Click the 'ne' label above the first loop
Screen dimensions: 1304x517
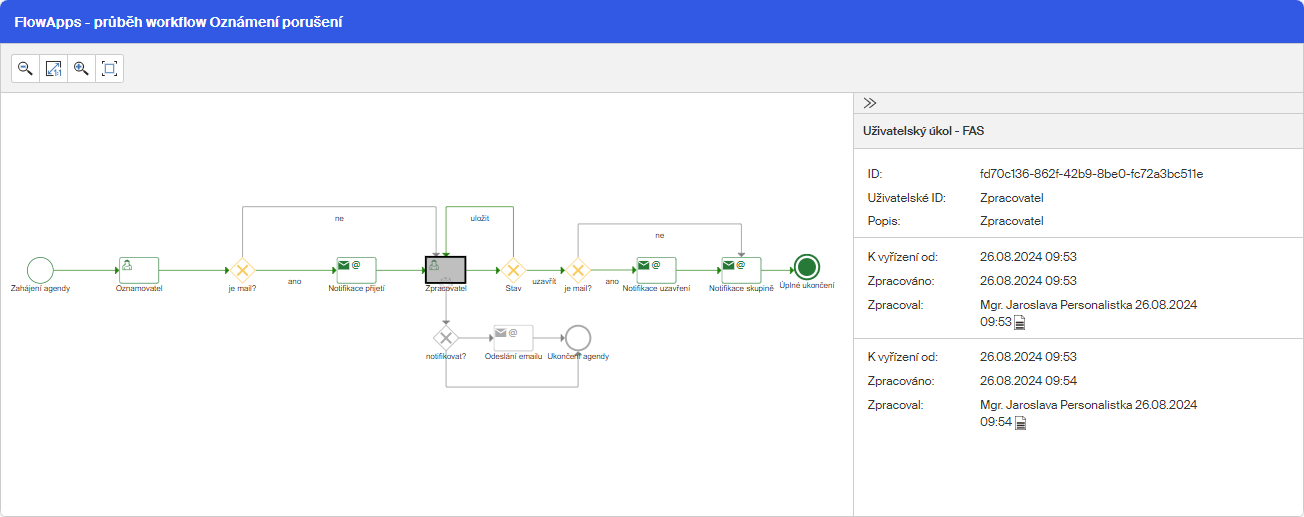coord(339,217)
